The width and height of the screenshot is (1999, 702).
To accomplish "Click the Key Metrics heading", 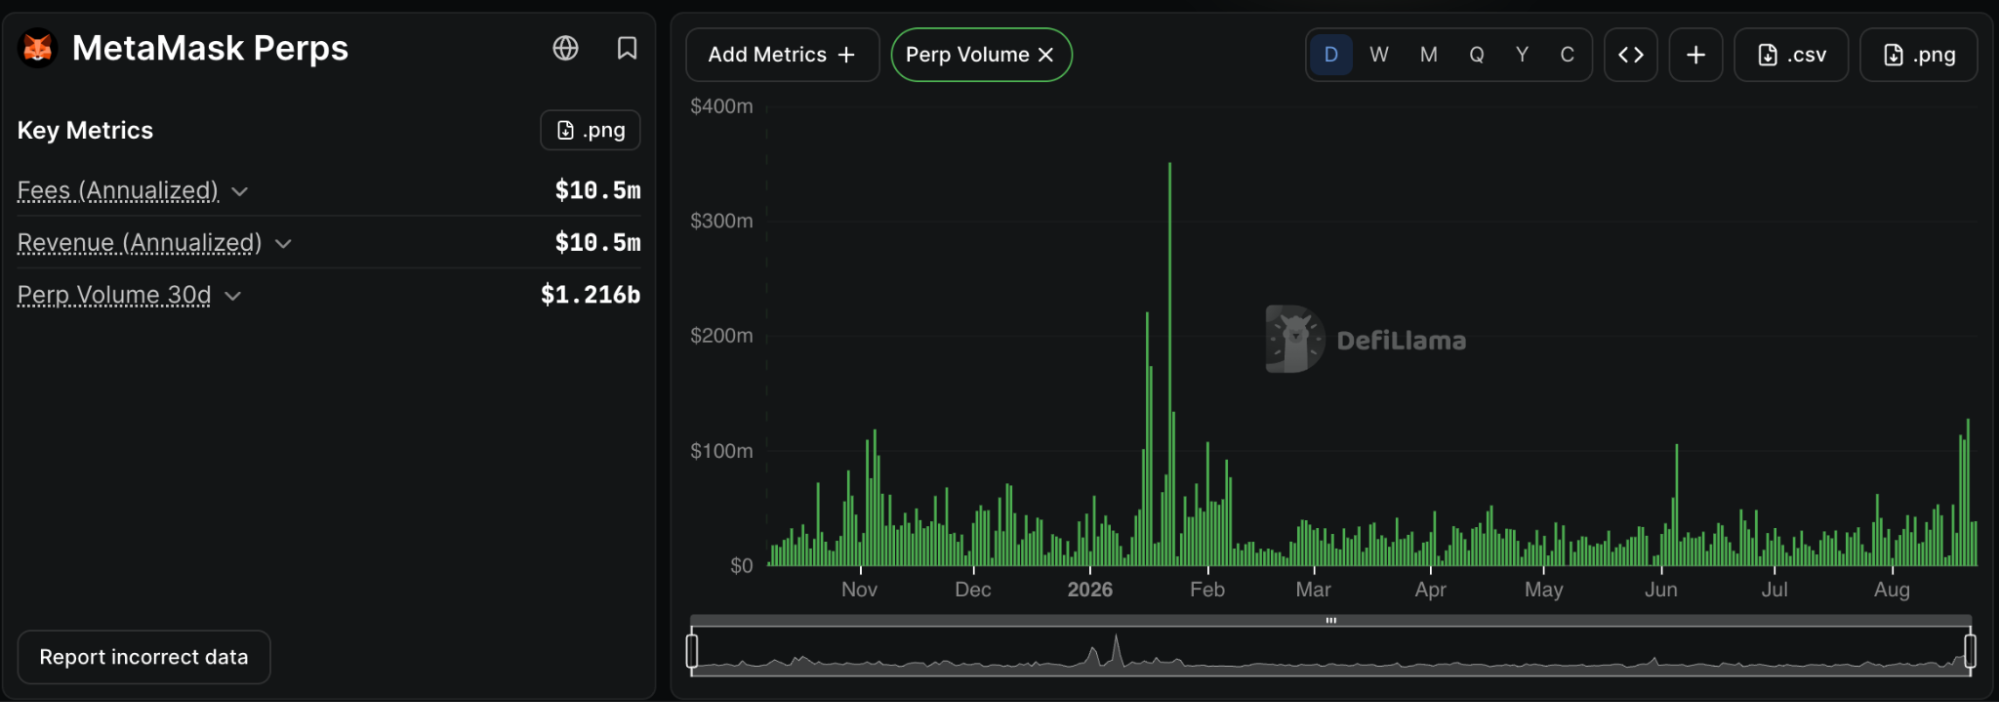I will tap(85, 130).
